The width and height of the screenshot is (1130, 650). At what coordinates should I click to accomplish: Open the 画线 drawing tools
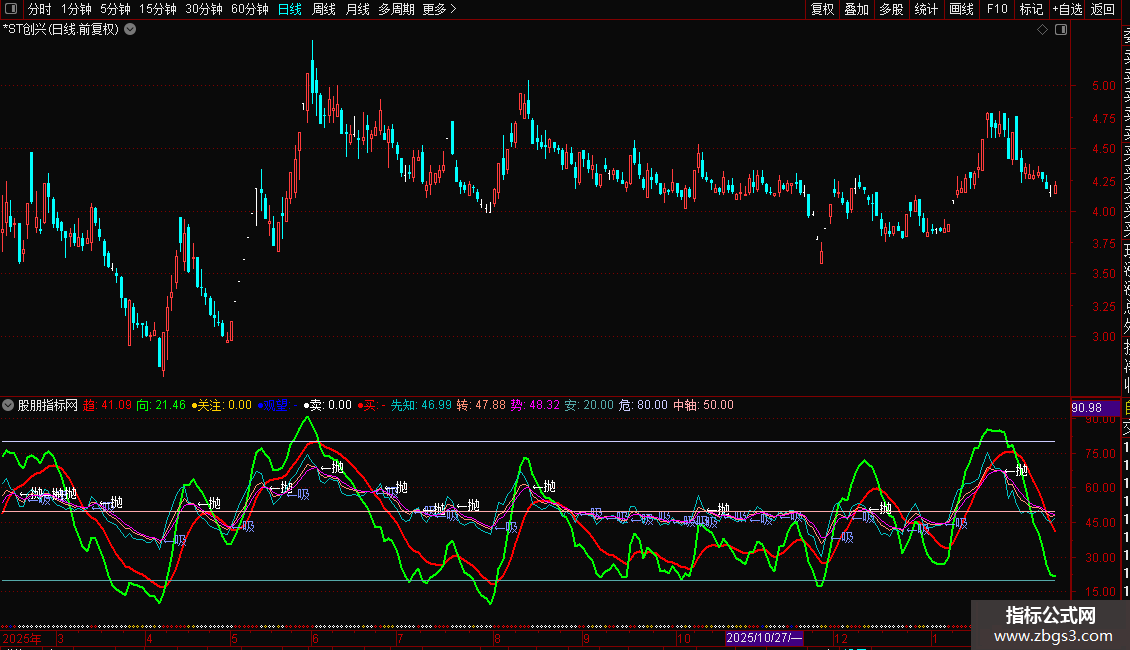point(961,9)
